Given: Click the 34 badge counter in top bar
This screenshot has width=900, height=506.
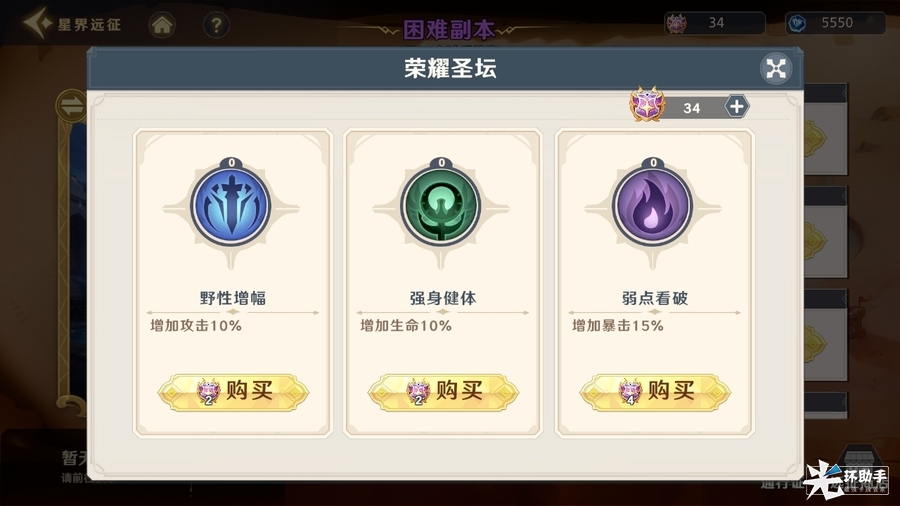Looking at the screenshot, I should pyautogui.click(x=715, y=23).
